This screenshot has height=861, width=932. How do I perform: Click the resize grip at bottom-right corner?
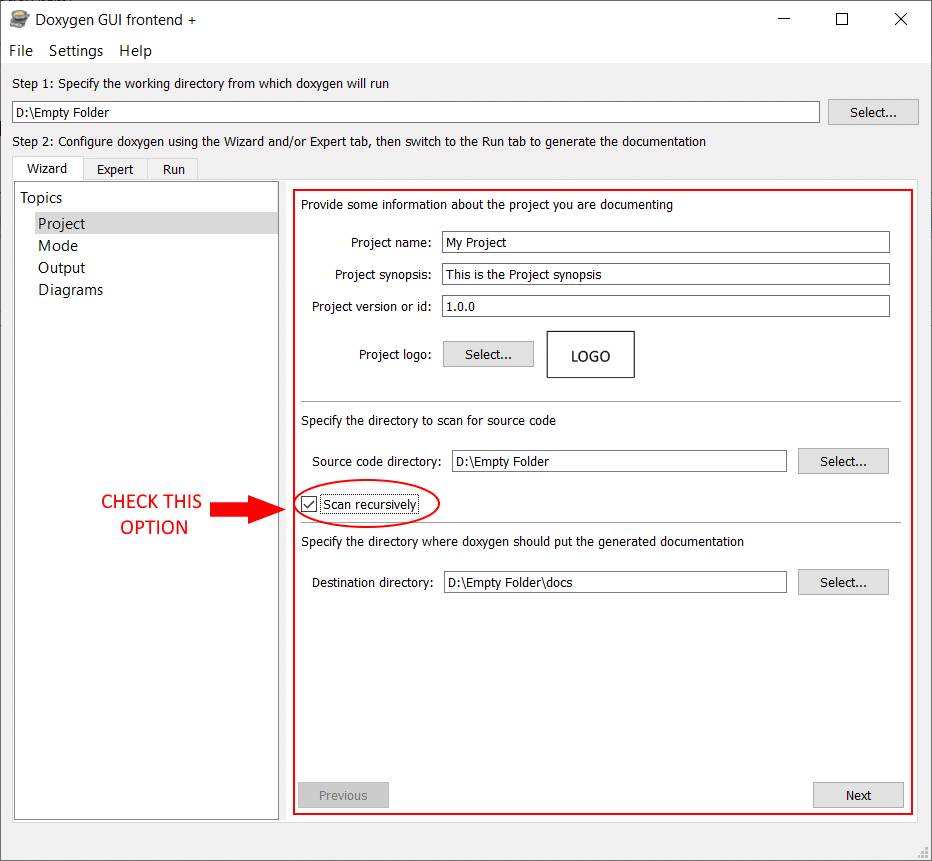(x=922, y=852)
